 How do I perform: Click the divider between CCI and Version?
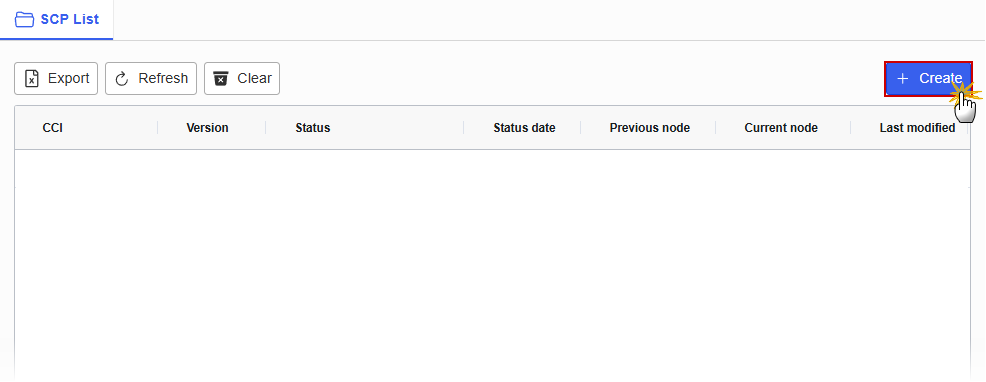point(157,128)
